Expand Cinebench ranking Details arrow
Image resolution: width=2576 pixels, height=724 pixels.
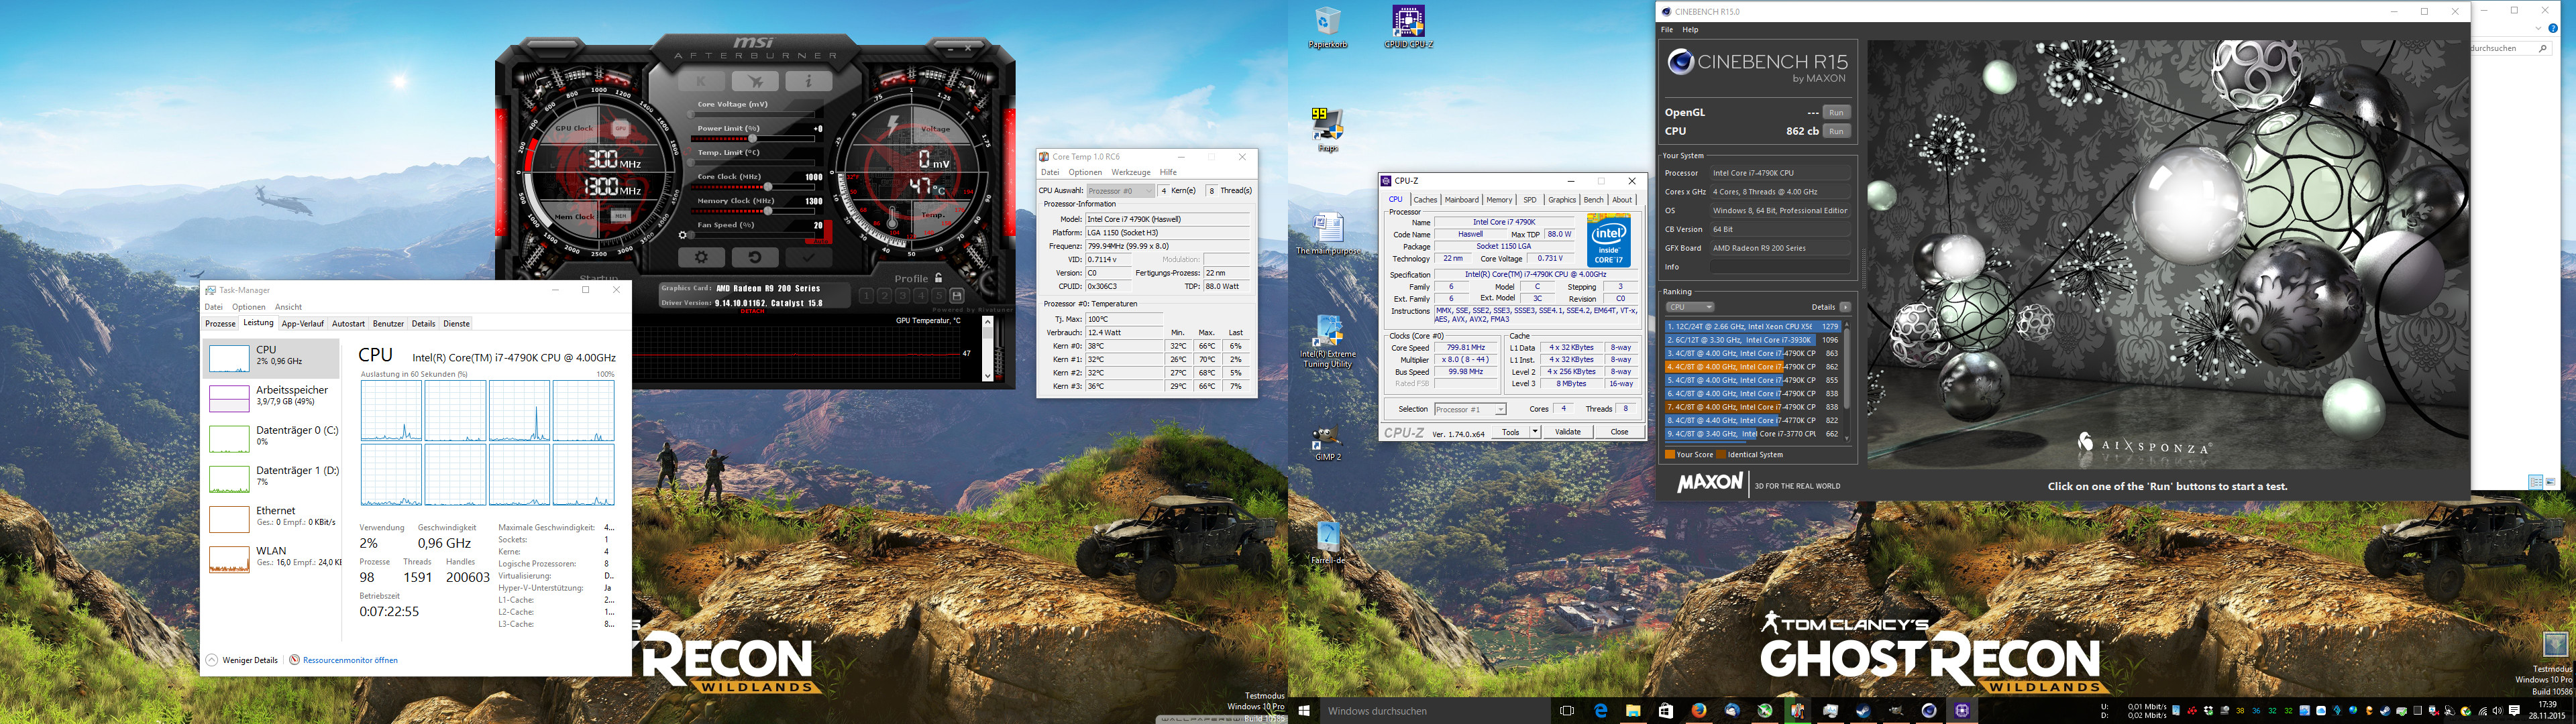tap(1845, 307)
